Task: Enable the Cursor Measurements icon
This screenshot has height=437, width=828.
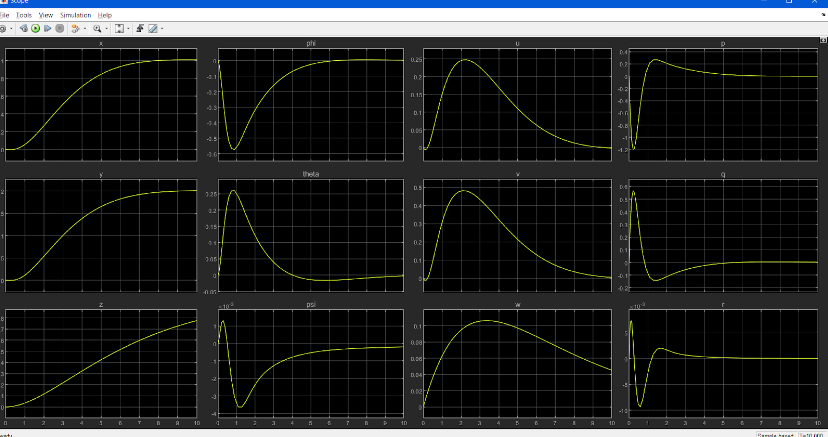Action: 153,29
